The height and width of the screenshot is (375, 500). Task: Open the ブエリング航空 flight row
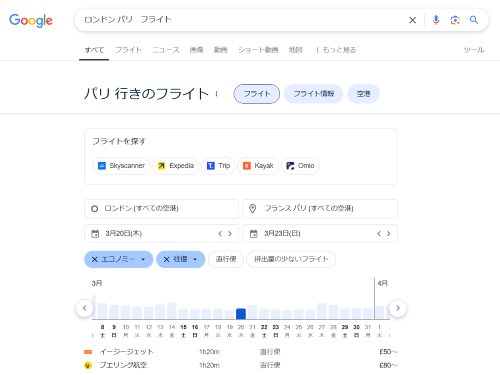click(241, 365)
